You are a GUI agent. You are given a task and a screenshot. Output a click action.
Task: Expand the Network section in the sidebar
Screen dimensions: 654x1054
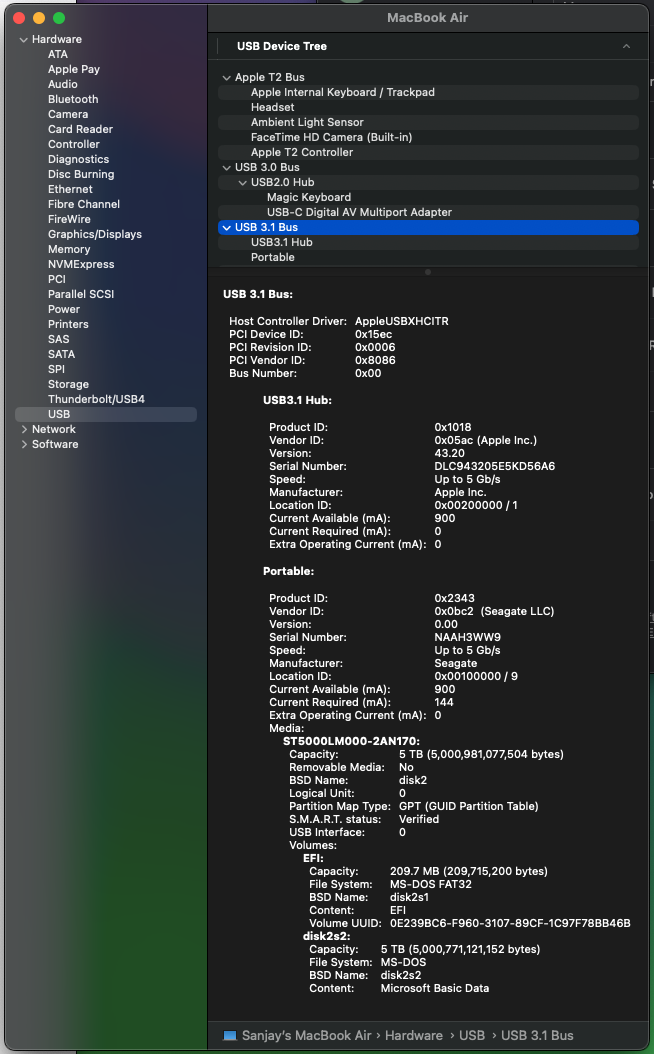[24, 429]
